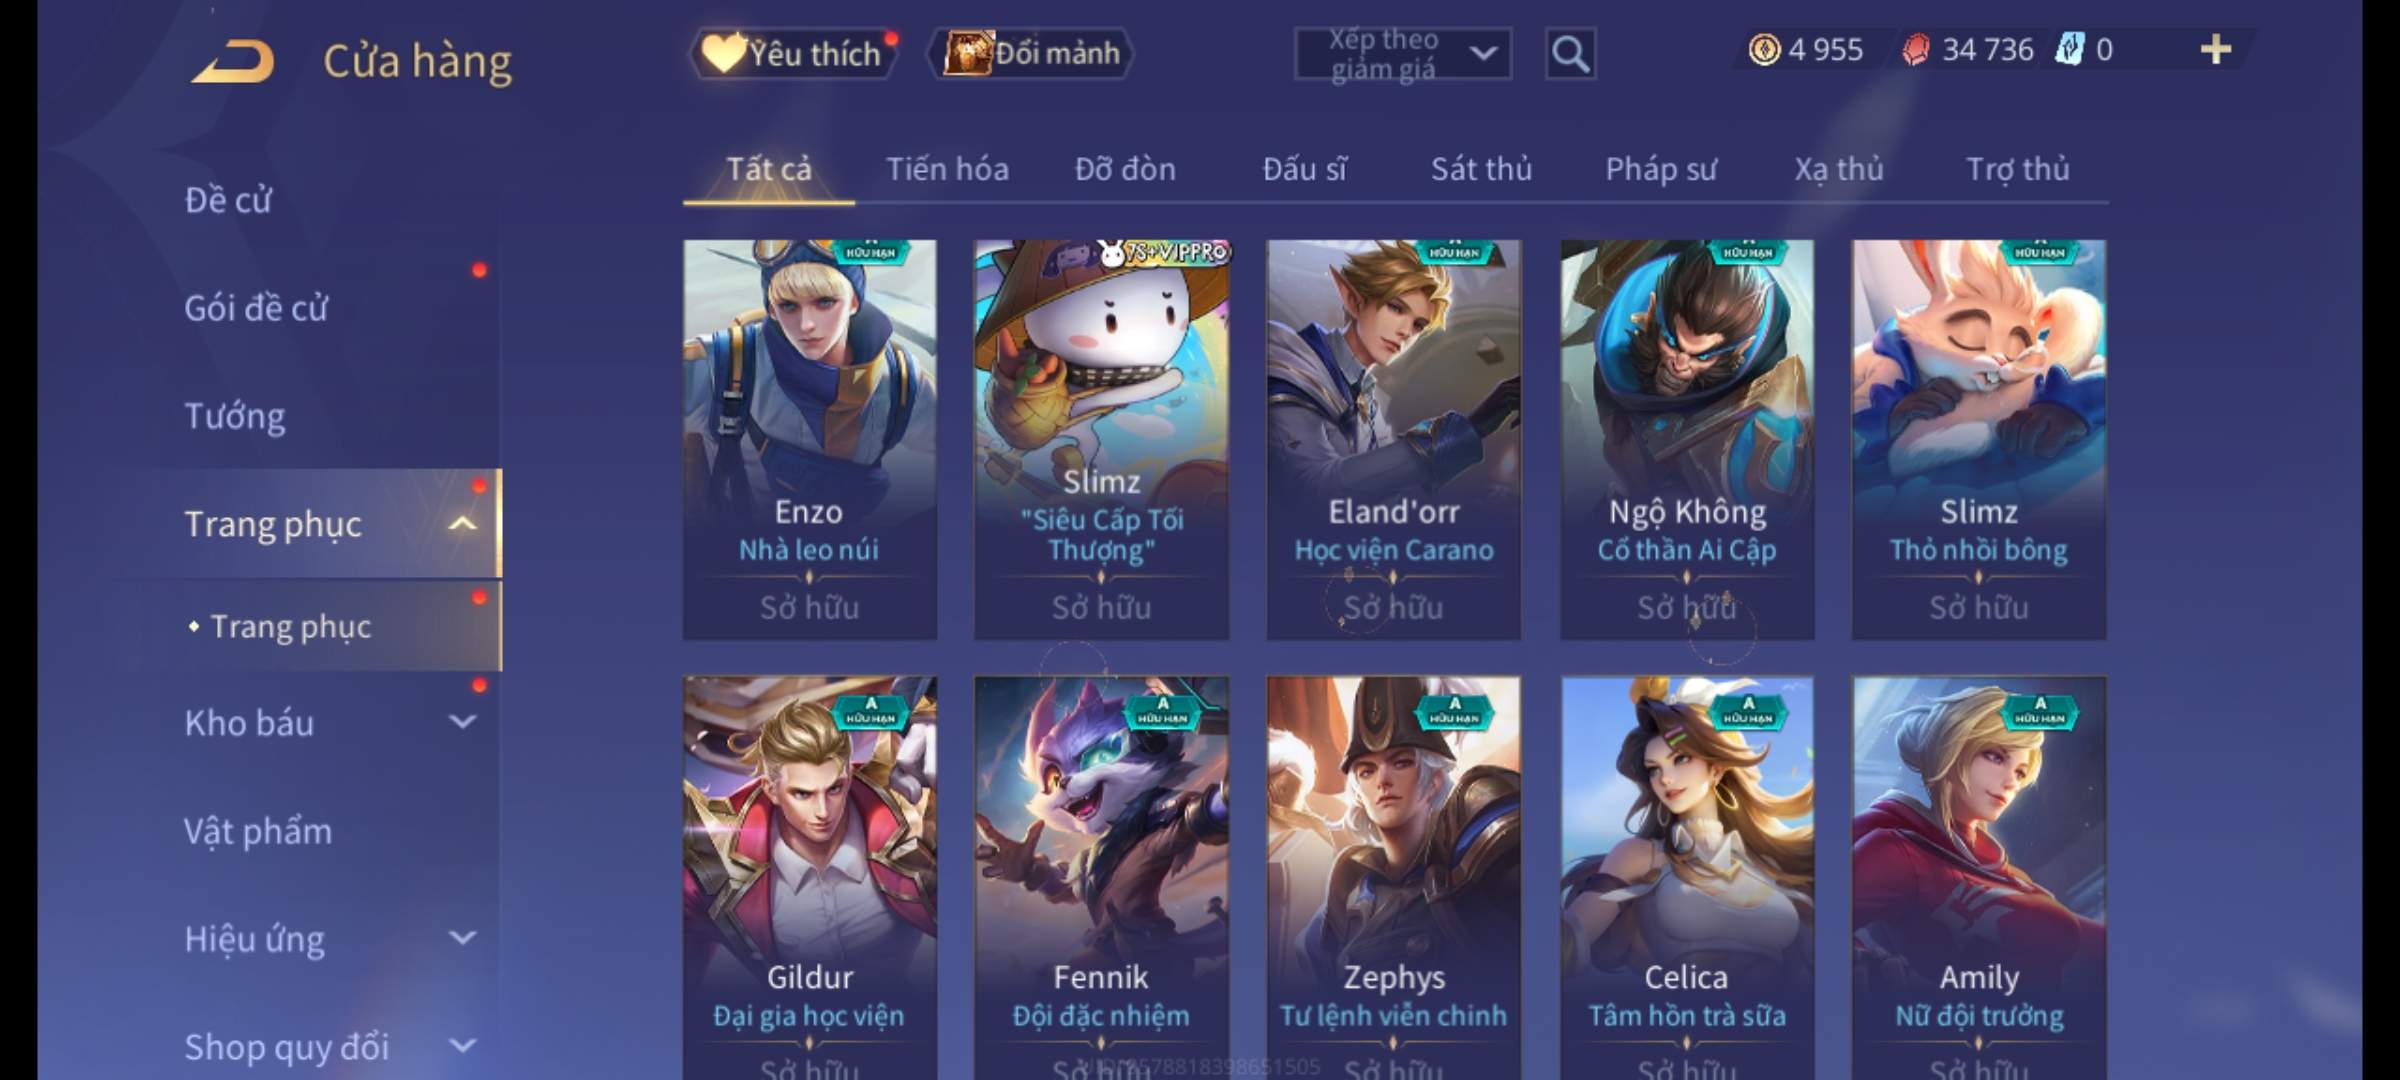2400x1080 pixels.
Task: Tap the red ruby currency icon
Action: coord(1915,49)
